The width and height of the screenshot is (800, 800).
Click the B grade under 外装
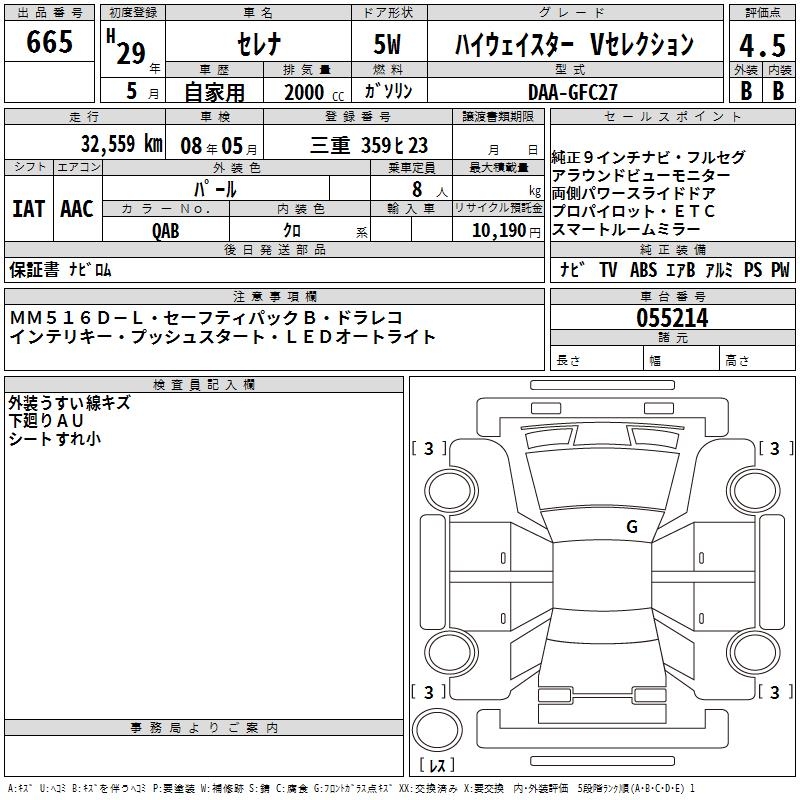point(746,90)
